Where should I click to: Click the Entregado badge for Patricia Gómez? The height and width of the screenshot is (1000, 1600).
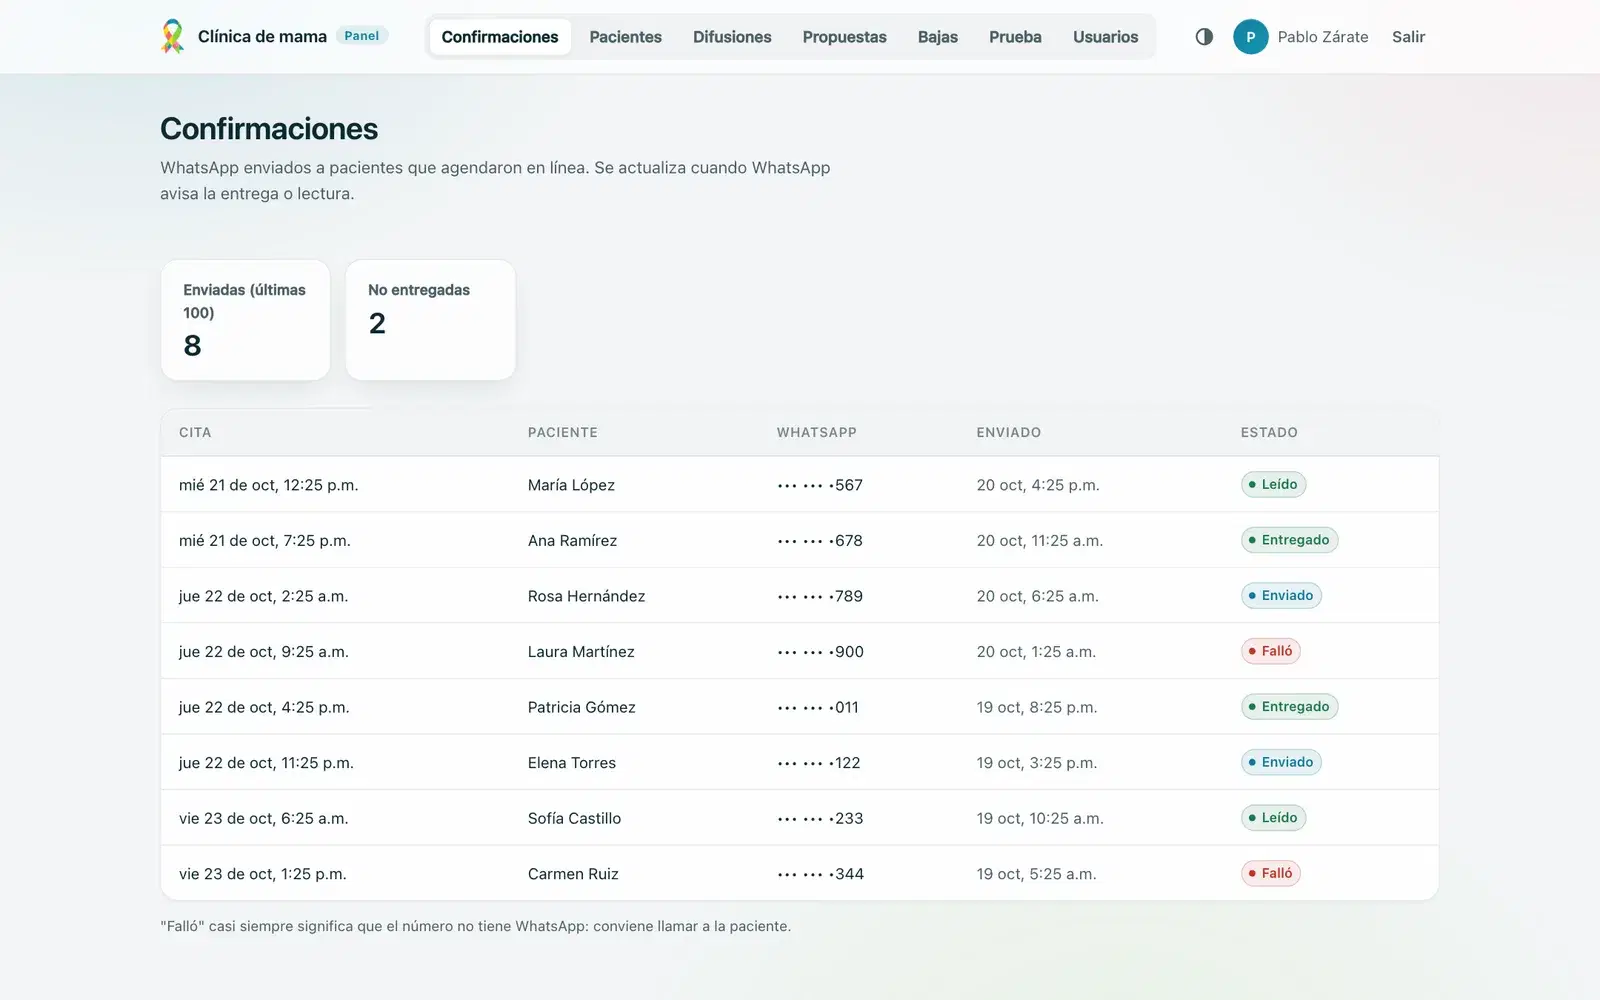tap(1289, 706)
